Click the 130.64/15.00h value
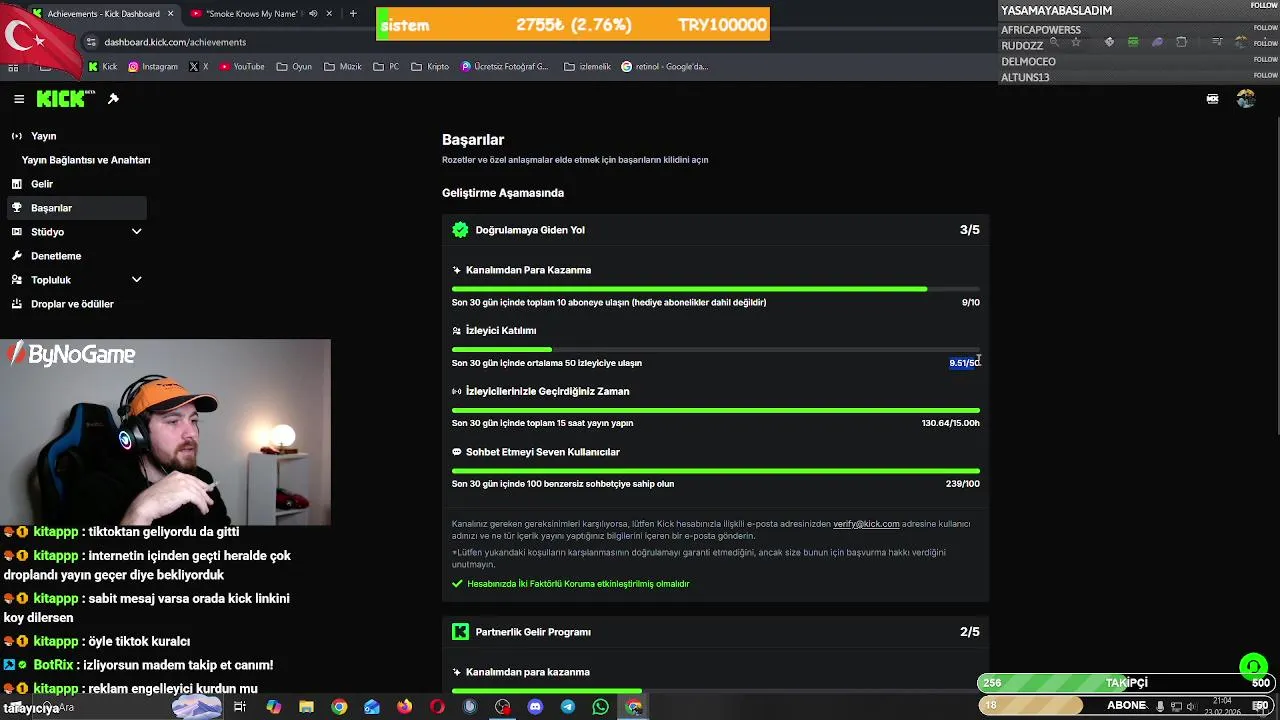 950,423
